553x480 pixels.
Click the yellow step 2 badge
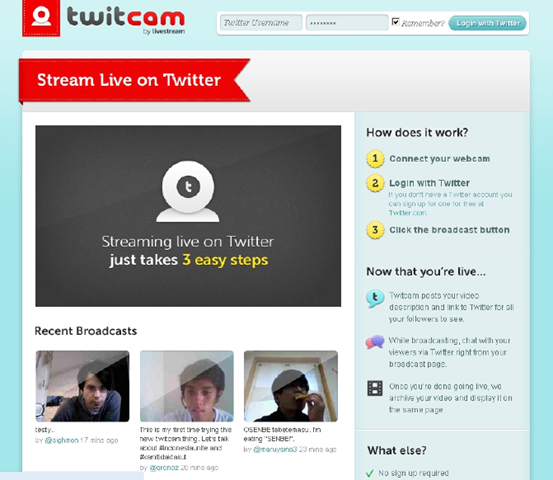(375, 183)
